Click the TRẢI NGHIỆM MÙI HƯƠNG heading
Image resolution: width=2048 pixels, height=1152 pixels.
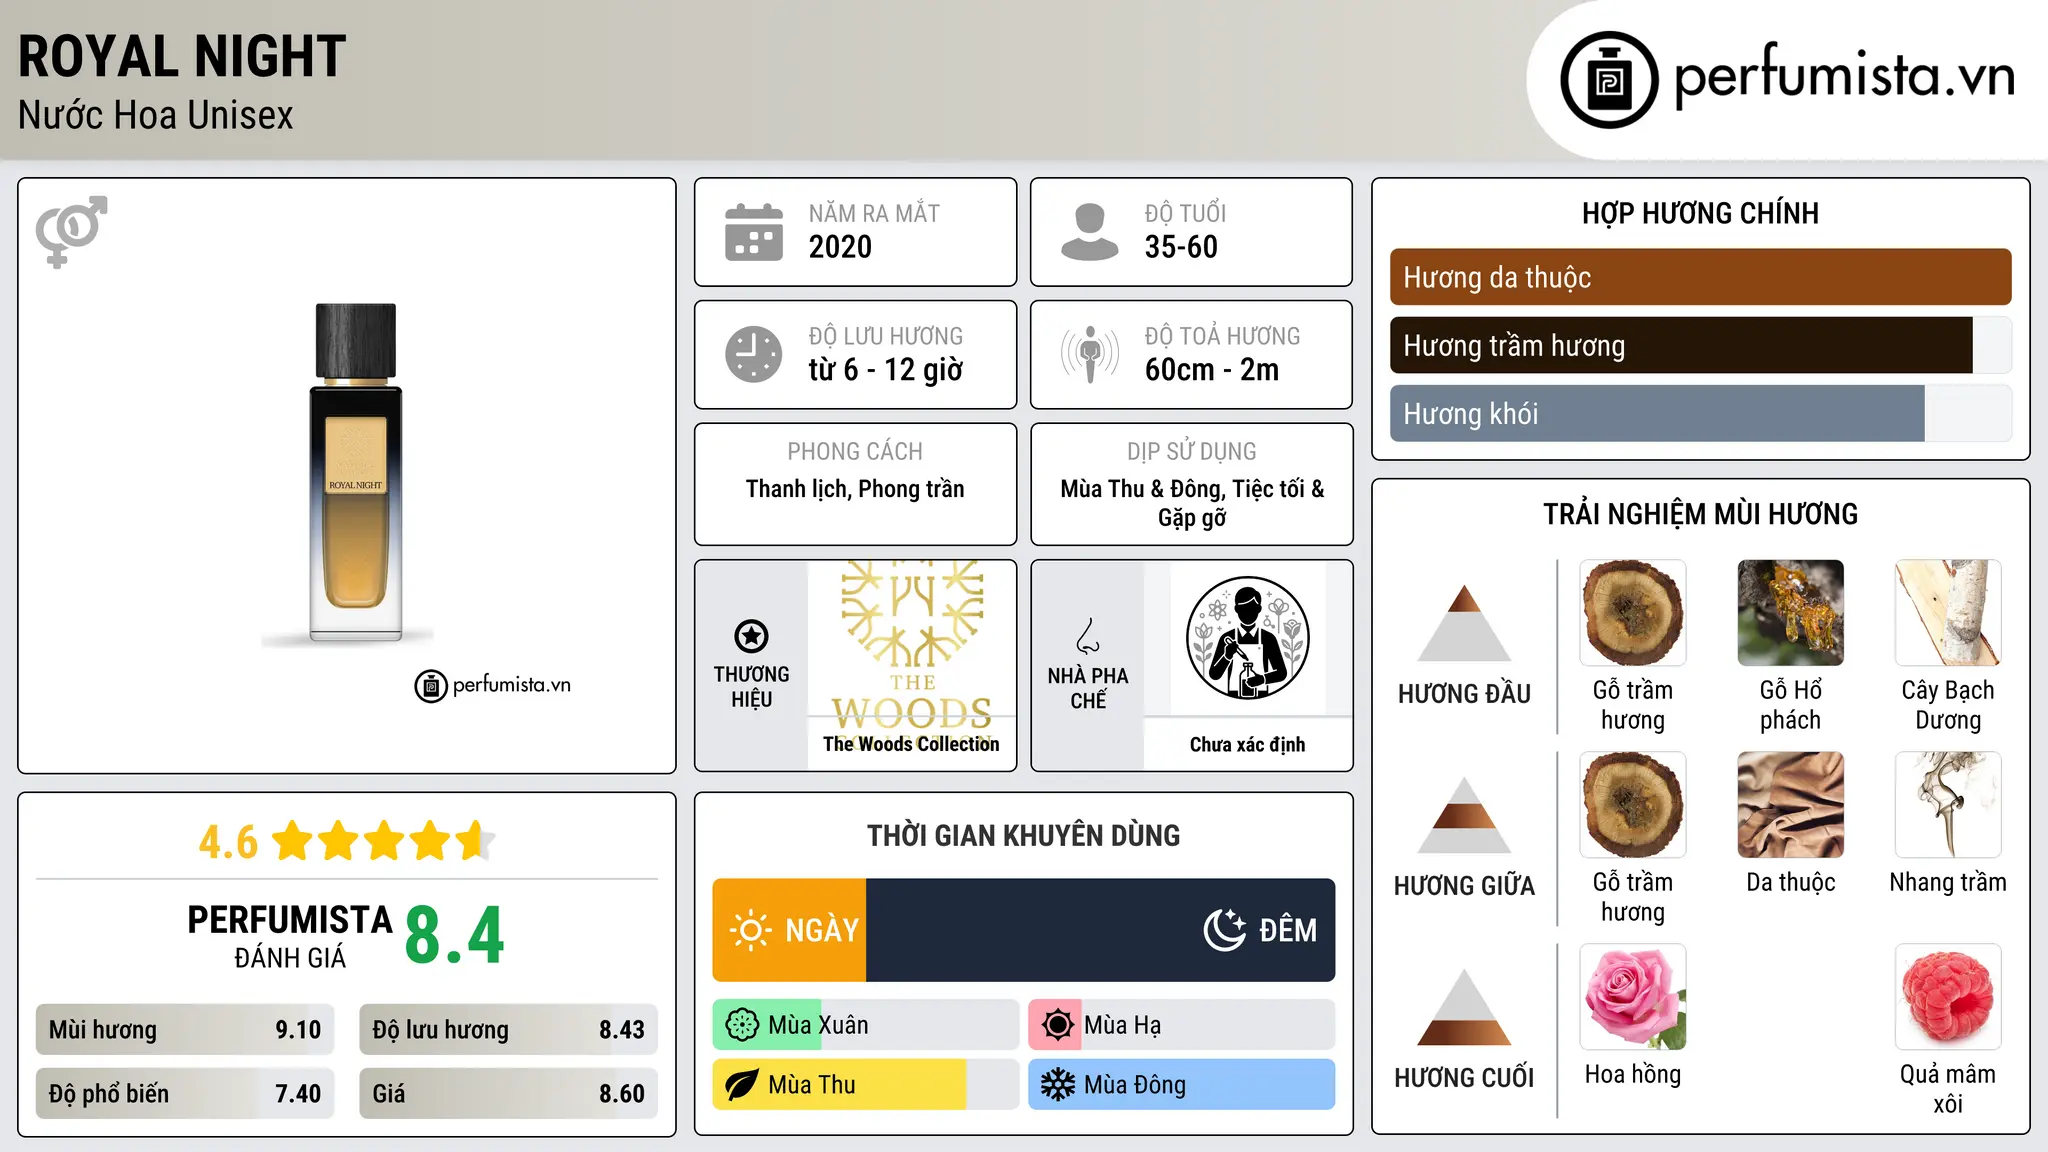[x=1700, y=514]
